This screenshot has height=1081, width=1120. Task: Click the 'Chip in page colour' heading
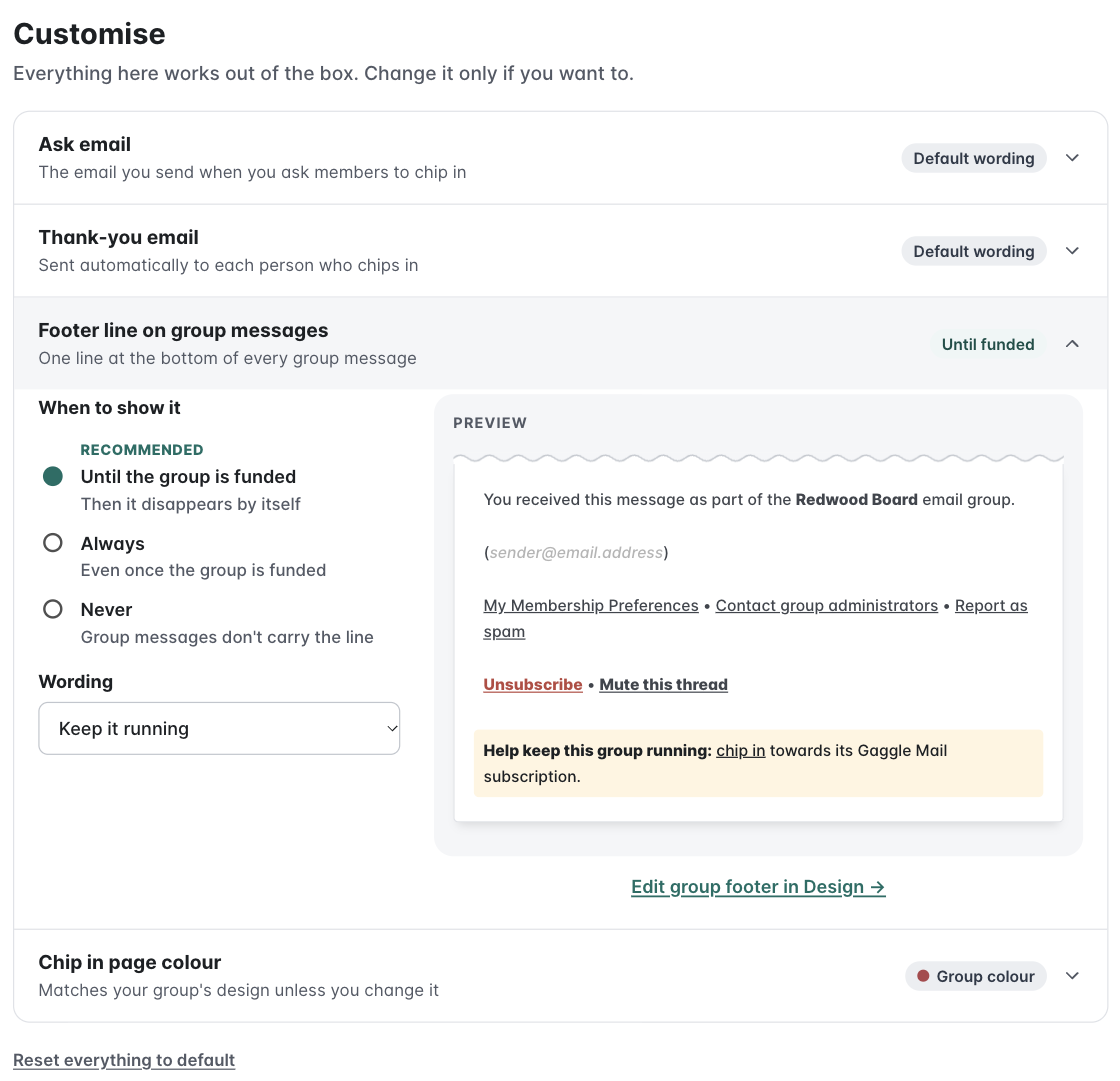[130, 962]
